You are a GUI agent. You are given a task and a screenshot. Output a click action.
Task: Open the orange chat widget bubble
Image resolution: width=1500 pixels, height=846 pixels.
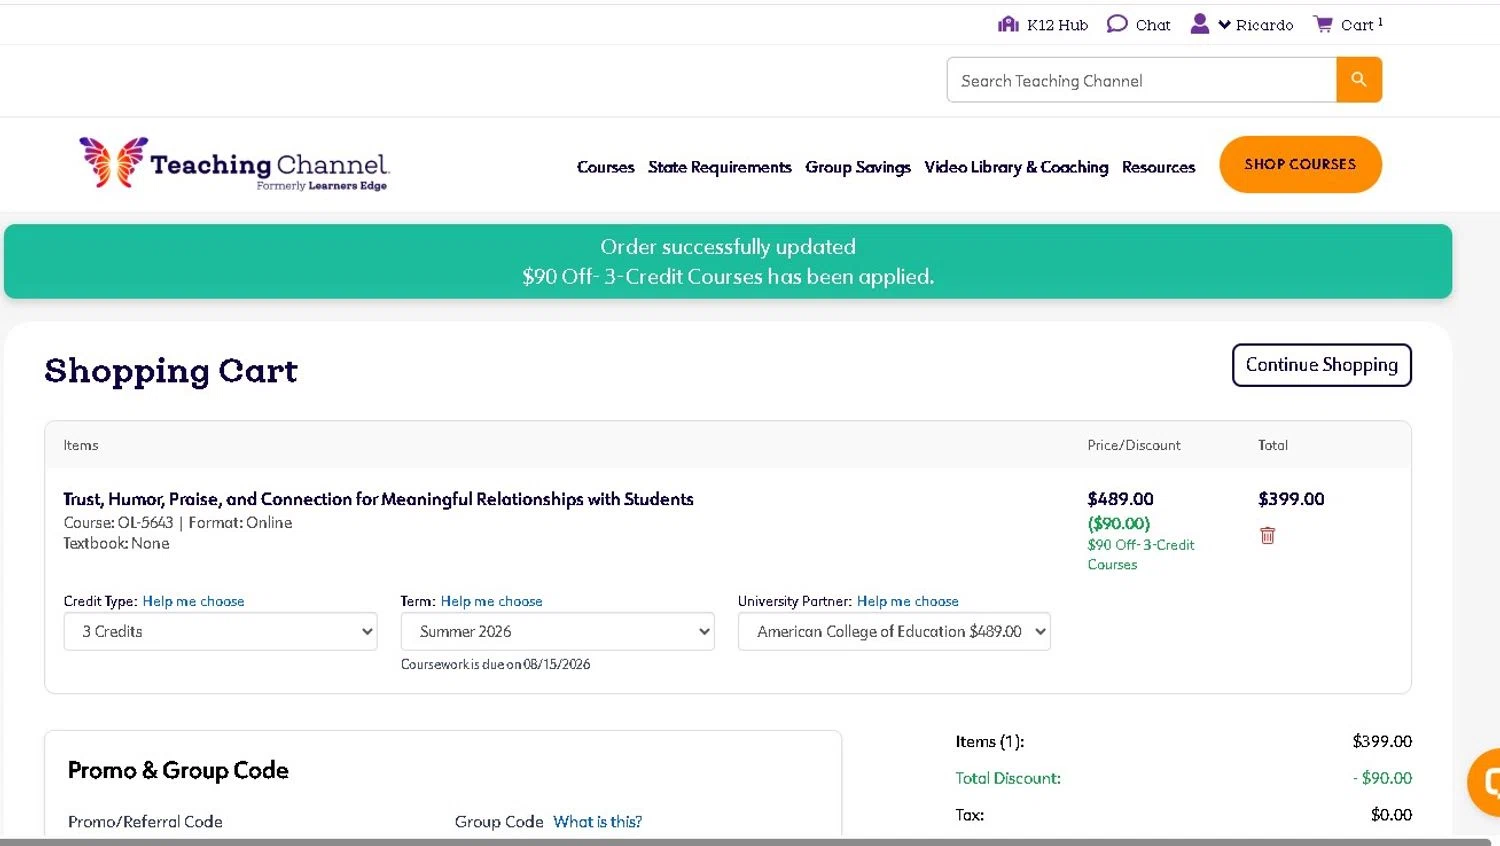(1485, 782)
